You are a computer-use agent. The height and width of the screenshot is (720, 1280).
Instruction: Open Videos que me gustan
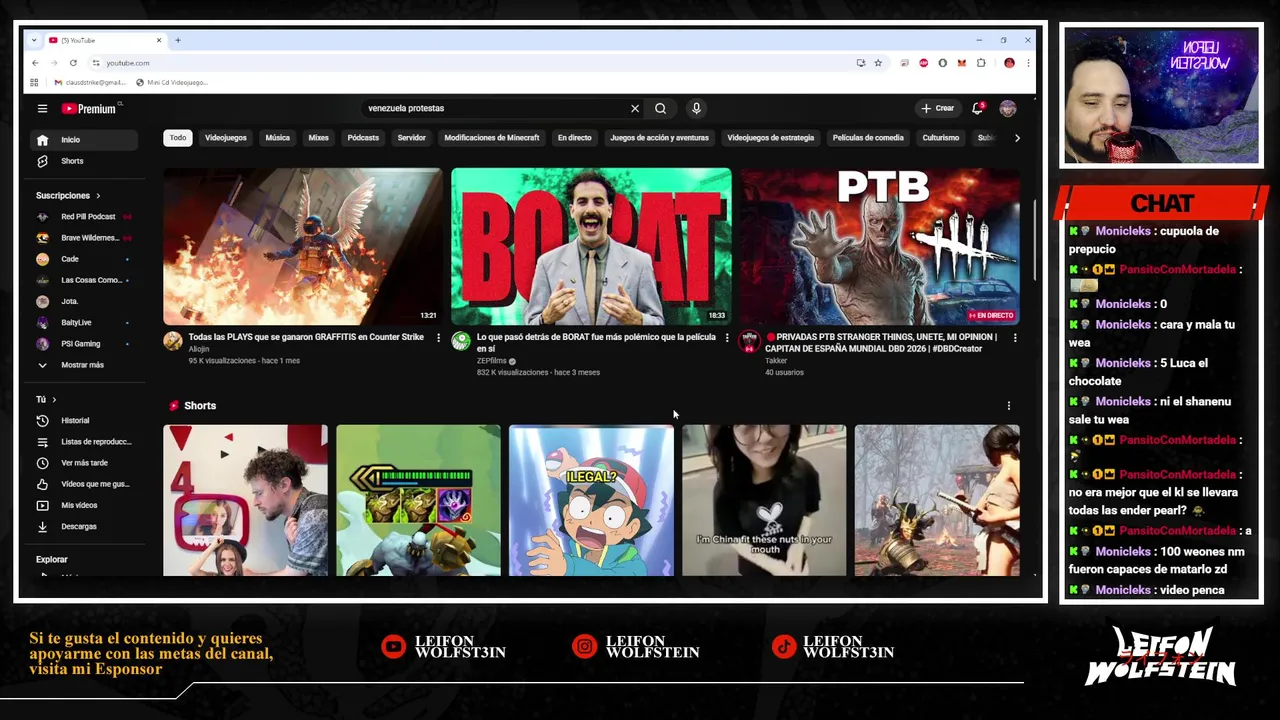pos(85,484)
